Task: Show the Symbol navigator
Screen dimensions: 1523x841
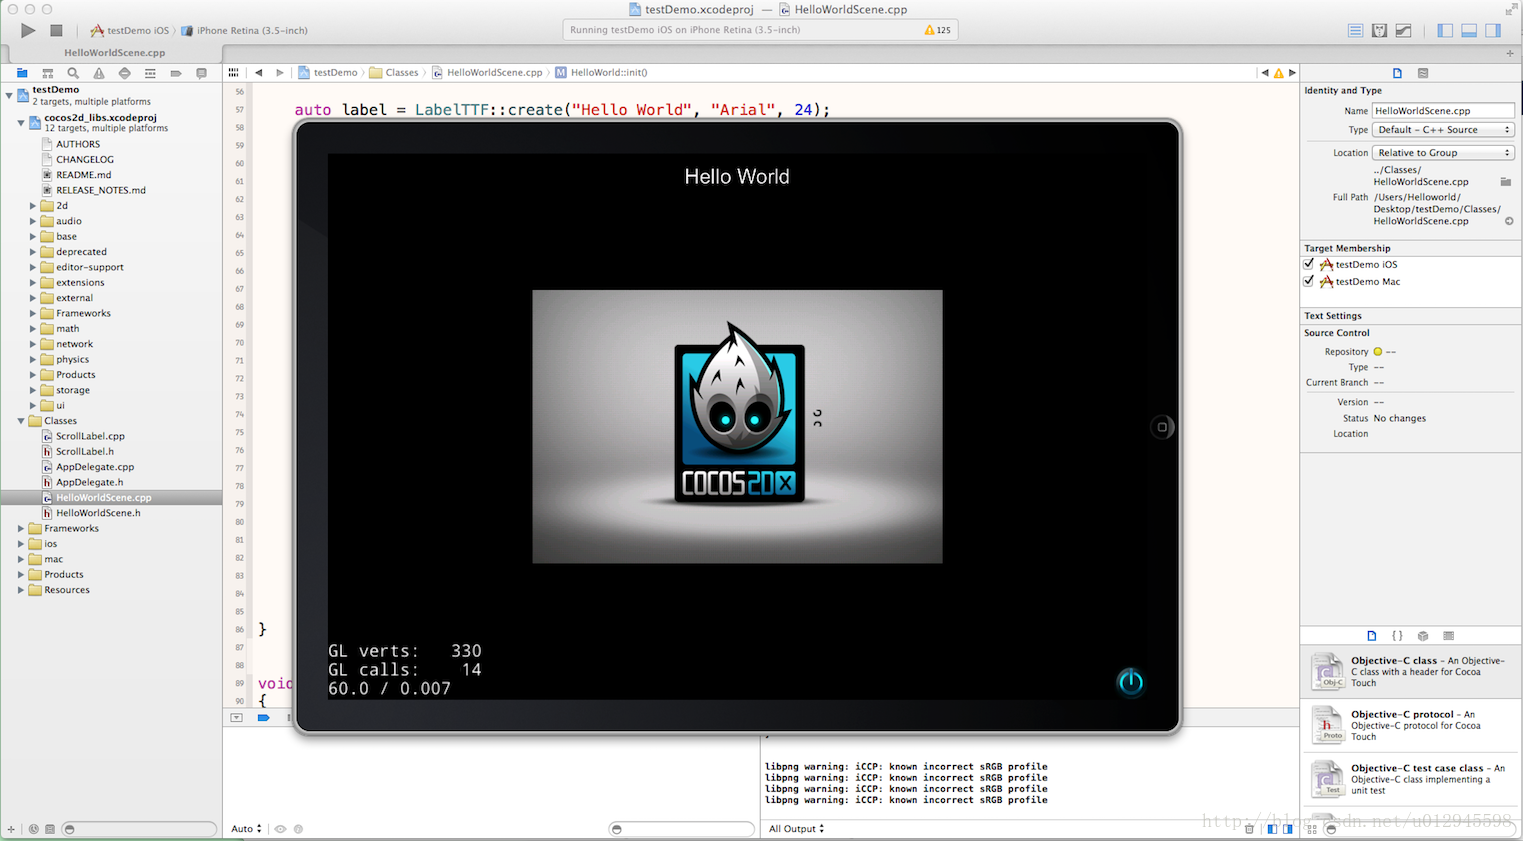Action: click(x=47, y=73)
